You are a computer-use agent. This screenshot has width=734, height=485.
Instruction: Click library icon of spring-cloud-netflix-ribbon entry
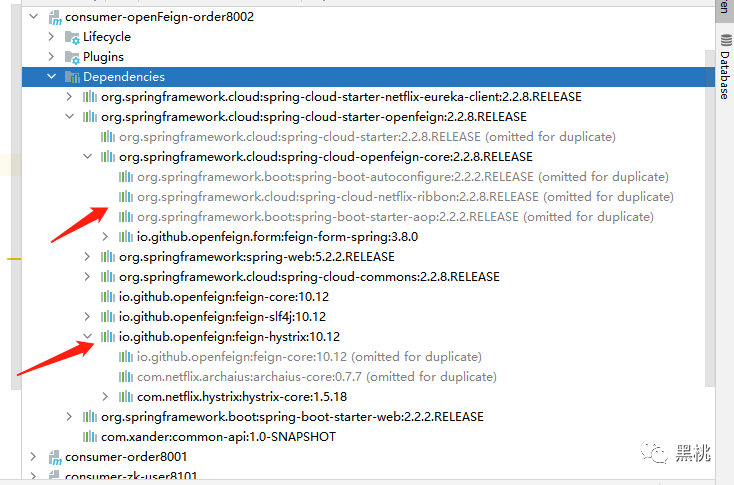tap(126, 197)
